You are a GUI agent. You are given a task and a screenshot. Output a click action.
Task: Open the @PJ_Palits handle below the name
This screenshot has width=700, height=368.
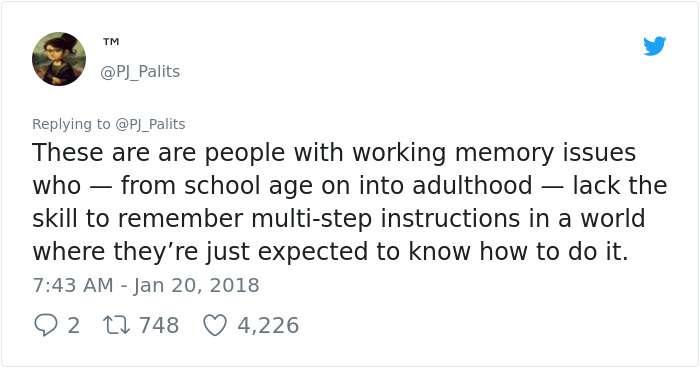[140, 71]
